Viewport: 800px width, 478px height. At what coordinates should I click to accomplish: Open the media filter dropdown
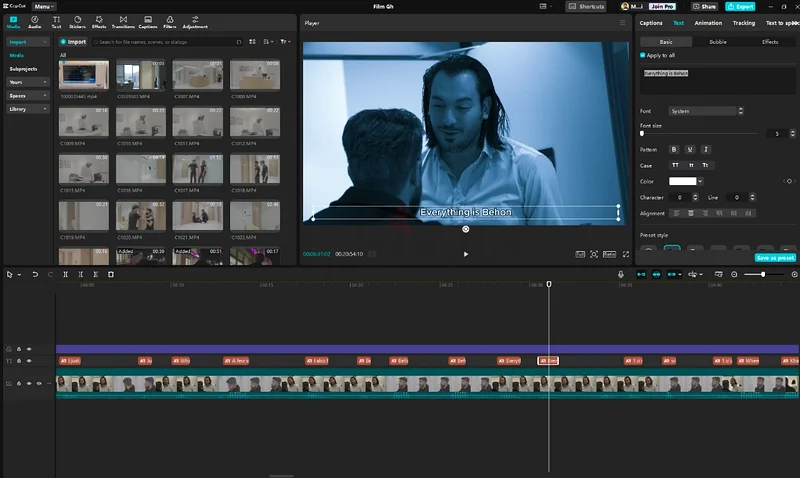point(285,42)
